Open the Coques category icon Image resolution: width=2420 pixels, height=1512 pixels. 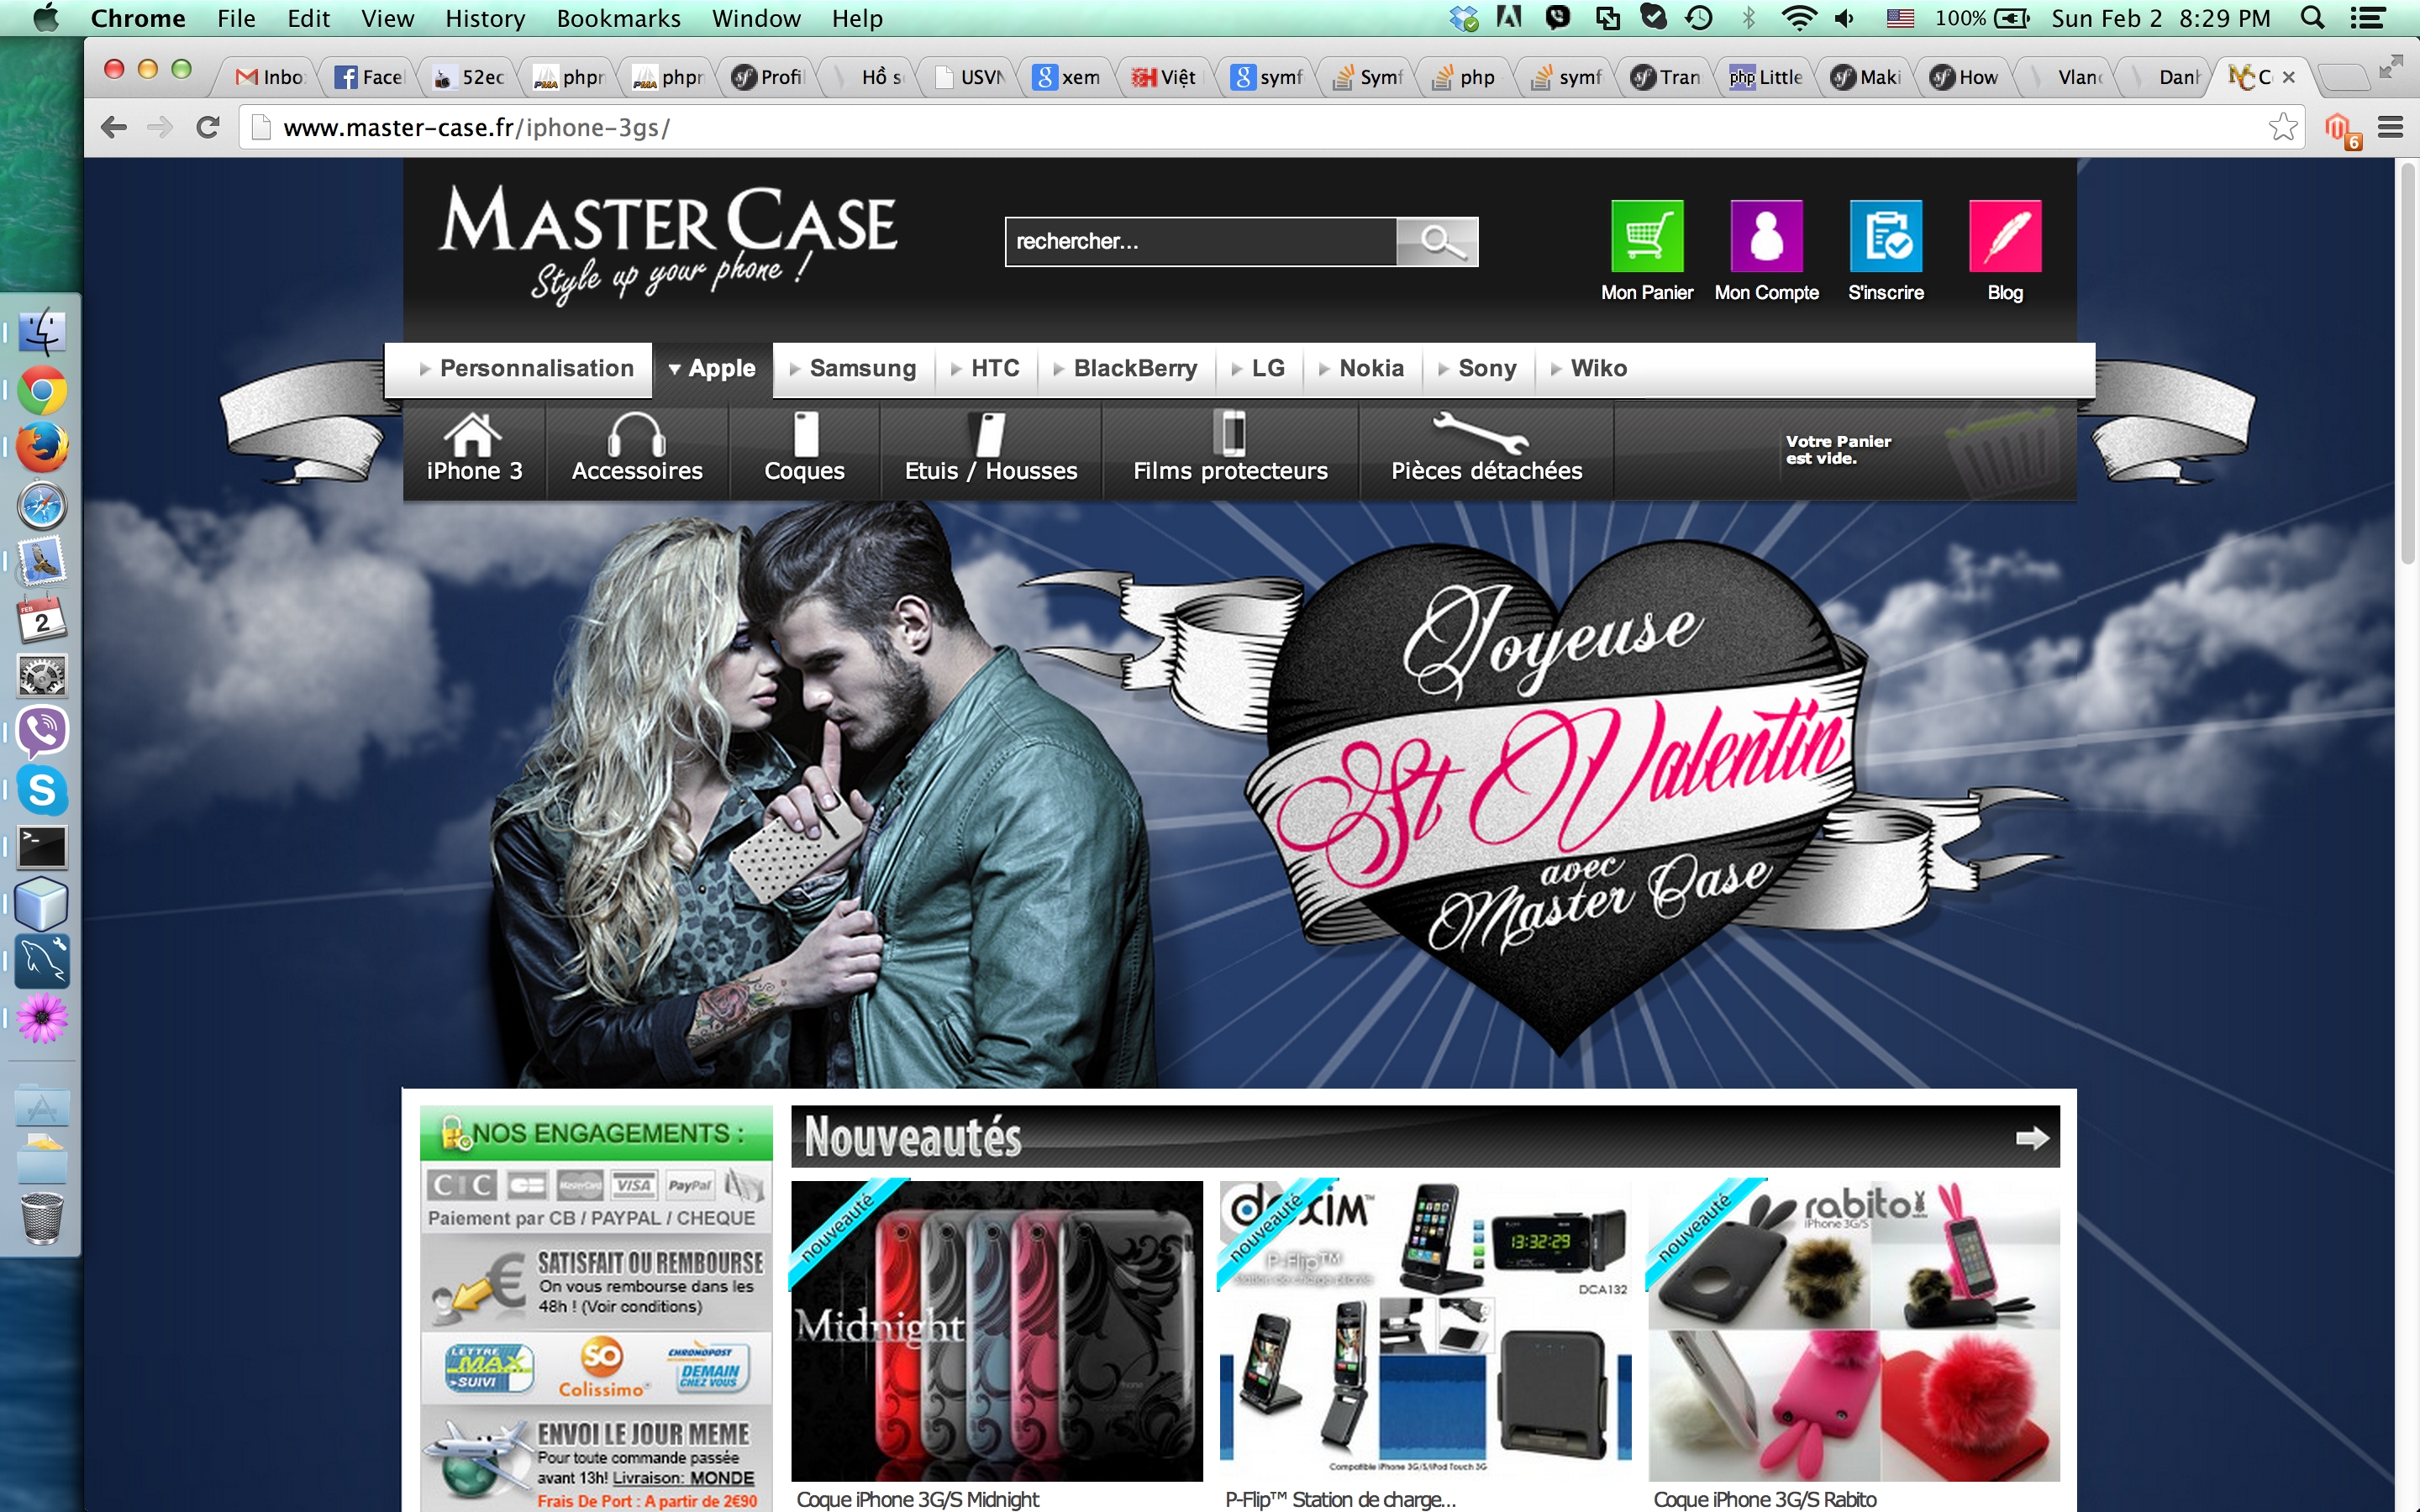tap(804, 449)
